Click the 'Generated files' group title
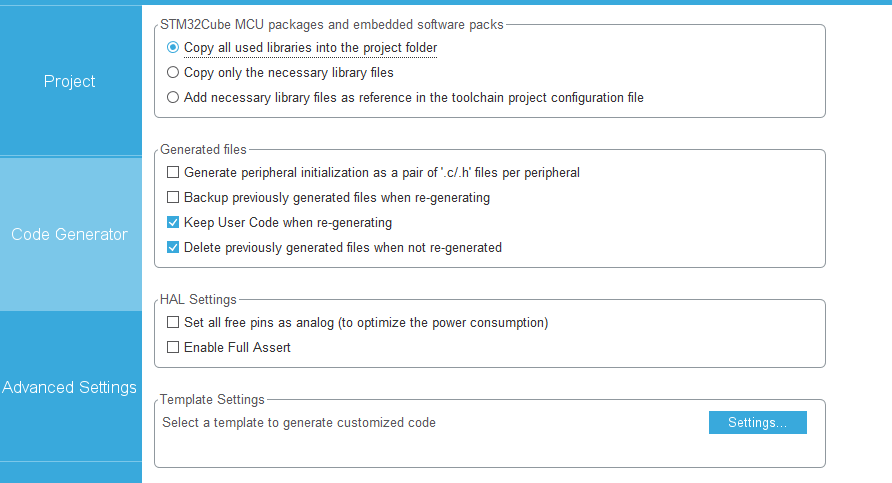 [x=203, y=149]
